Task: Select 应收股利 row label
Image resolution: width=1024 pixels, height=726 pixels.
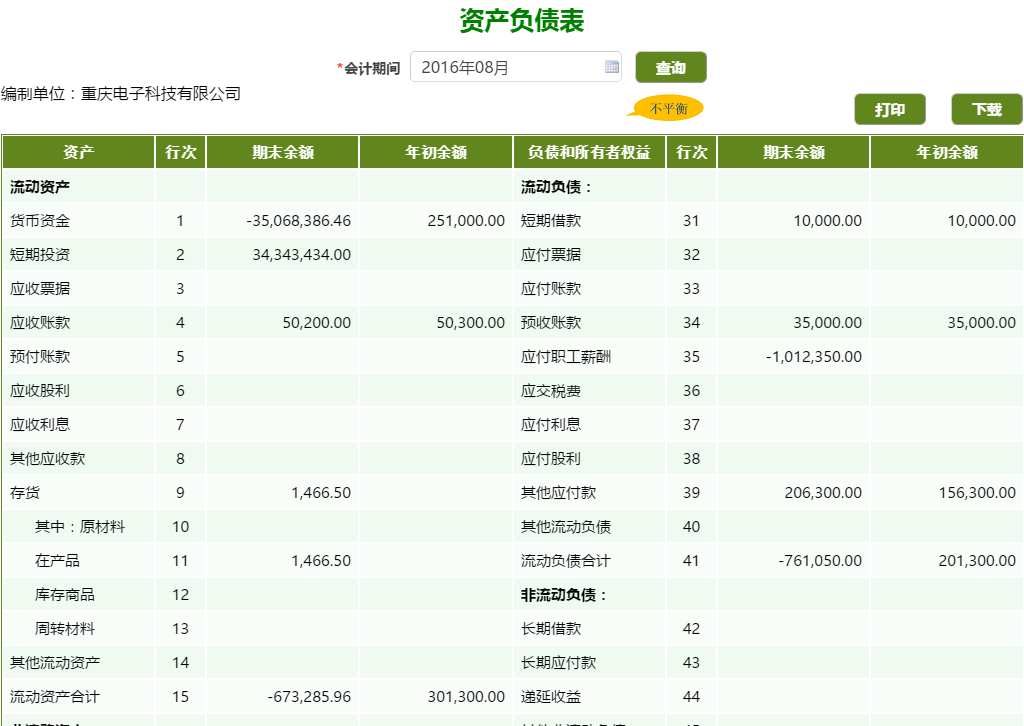Action: [40, 390]
